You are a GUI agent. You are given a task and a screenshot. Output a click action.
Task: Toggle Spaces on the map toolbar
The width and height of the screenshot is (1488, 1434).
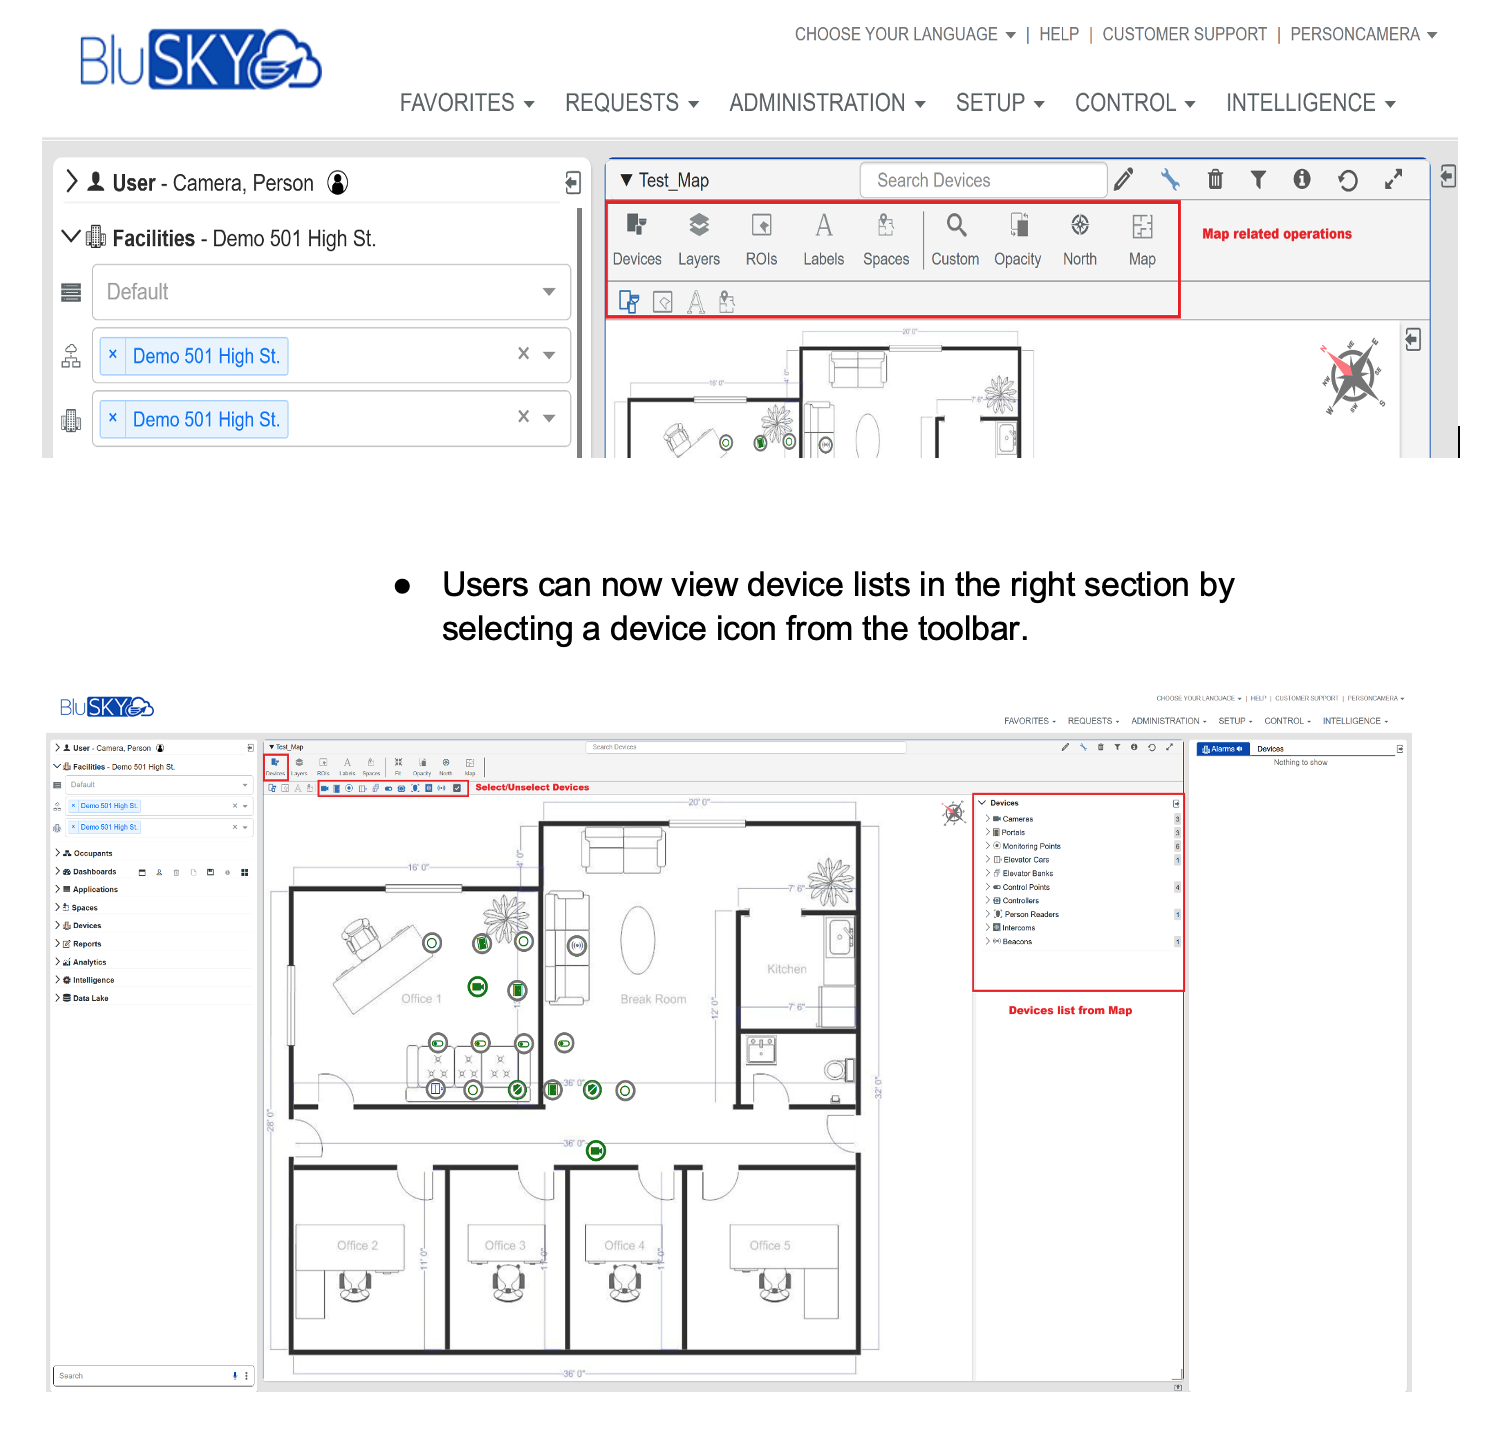886,239
